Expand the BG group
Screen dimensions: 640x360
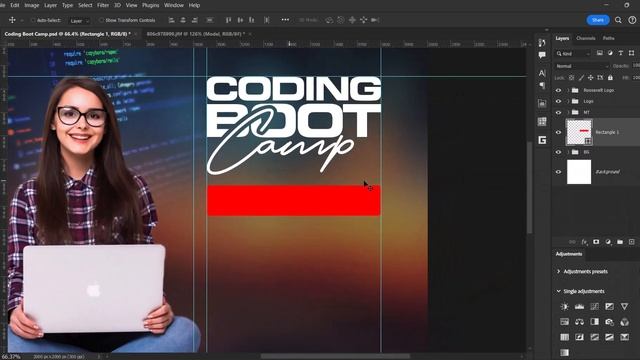coord(568,152)
